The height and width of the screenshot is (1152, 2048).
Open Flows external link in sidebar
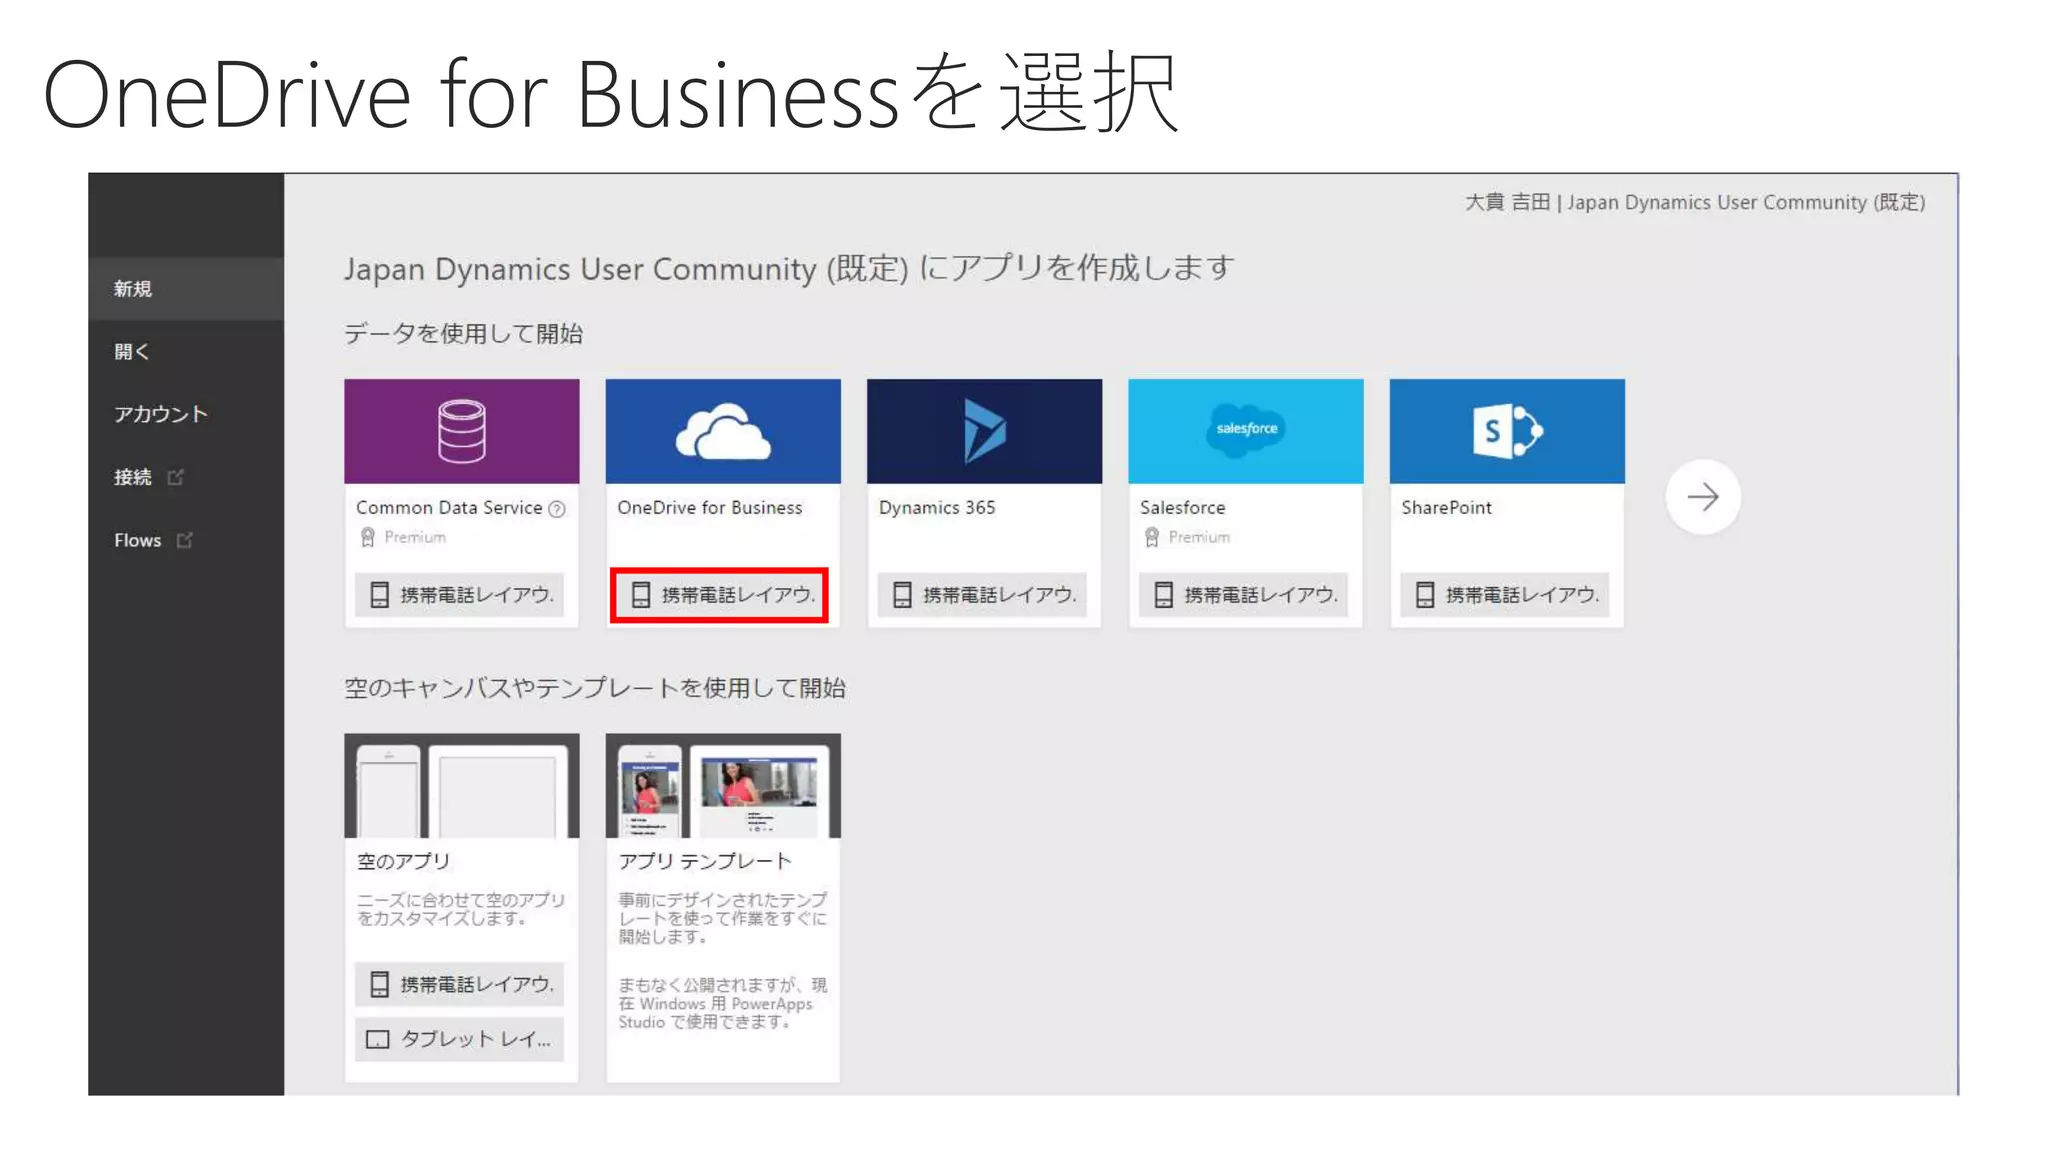[x=186, y=540]
